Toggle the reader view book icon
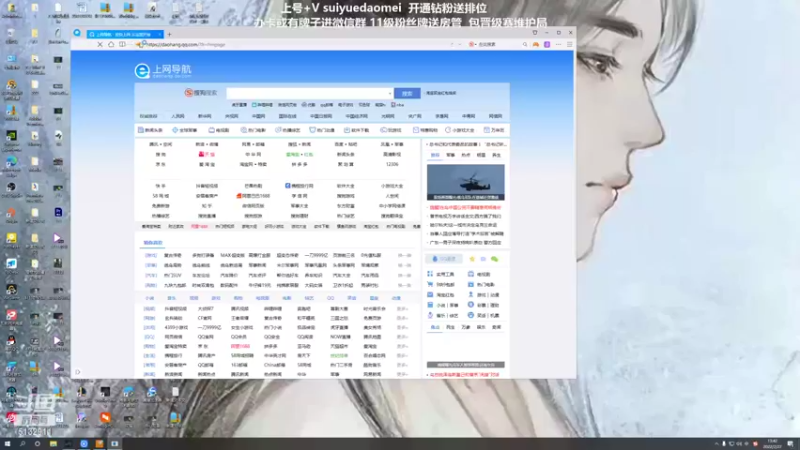The width and height of the screenshot is (800, 450). click(x=122, y=44)
